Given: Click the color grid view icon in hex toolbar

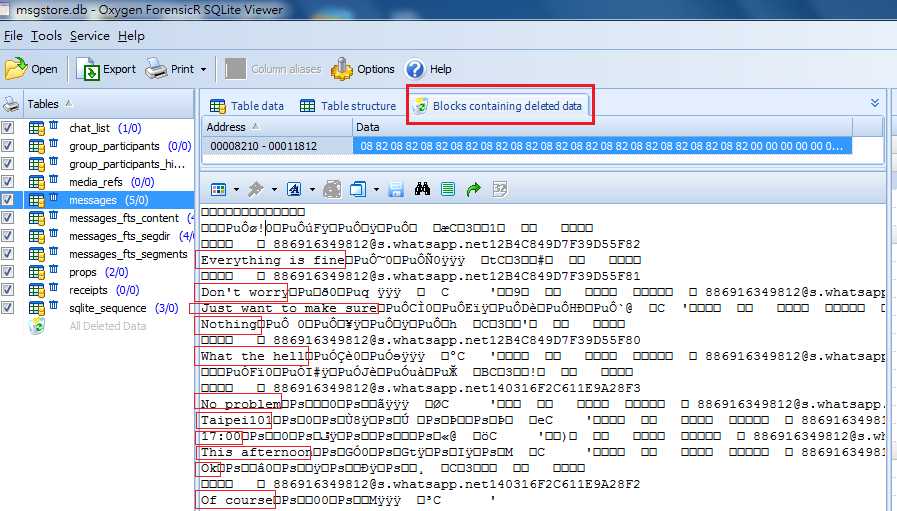Looking at the screenshot, I should [218, 189].
